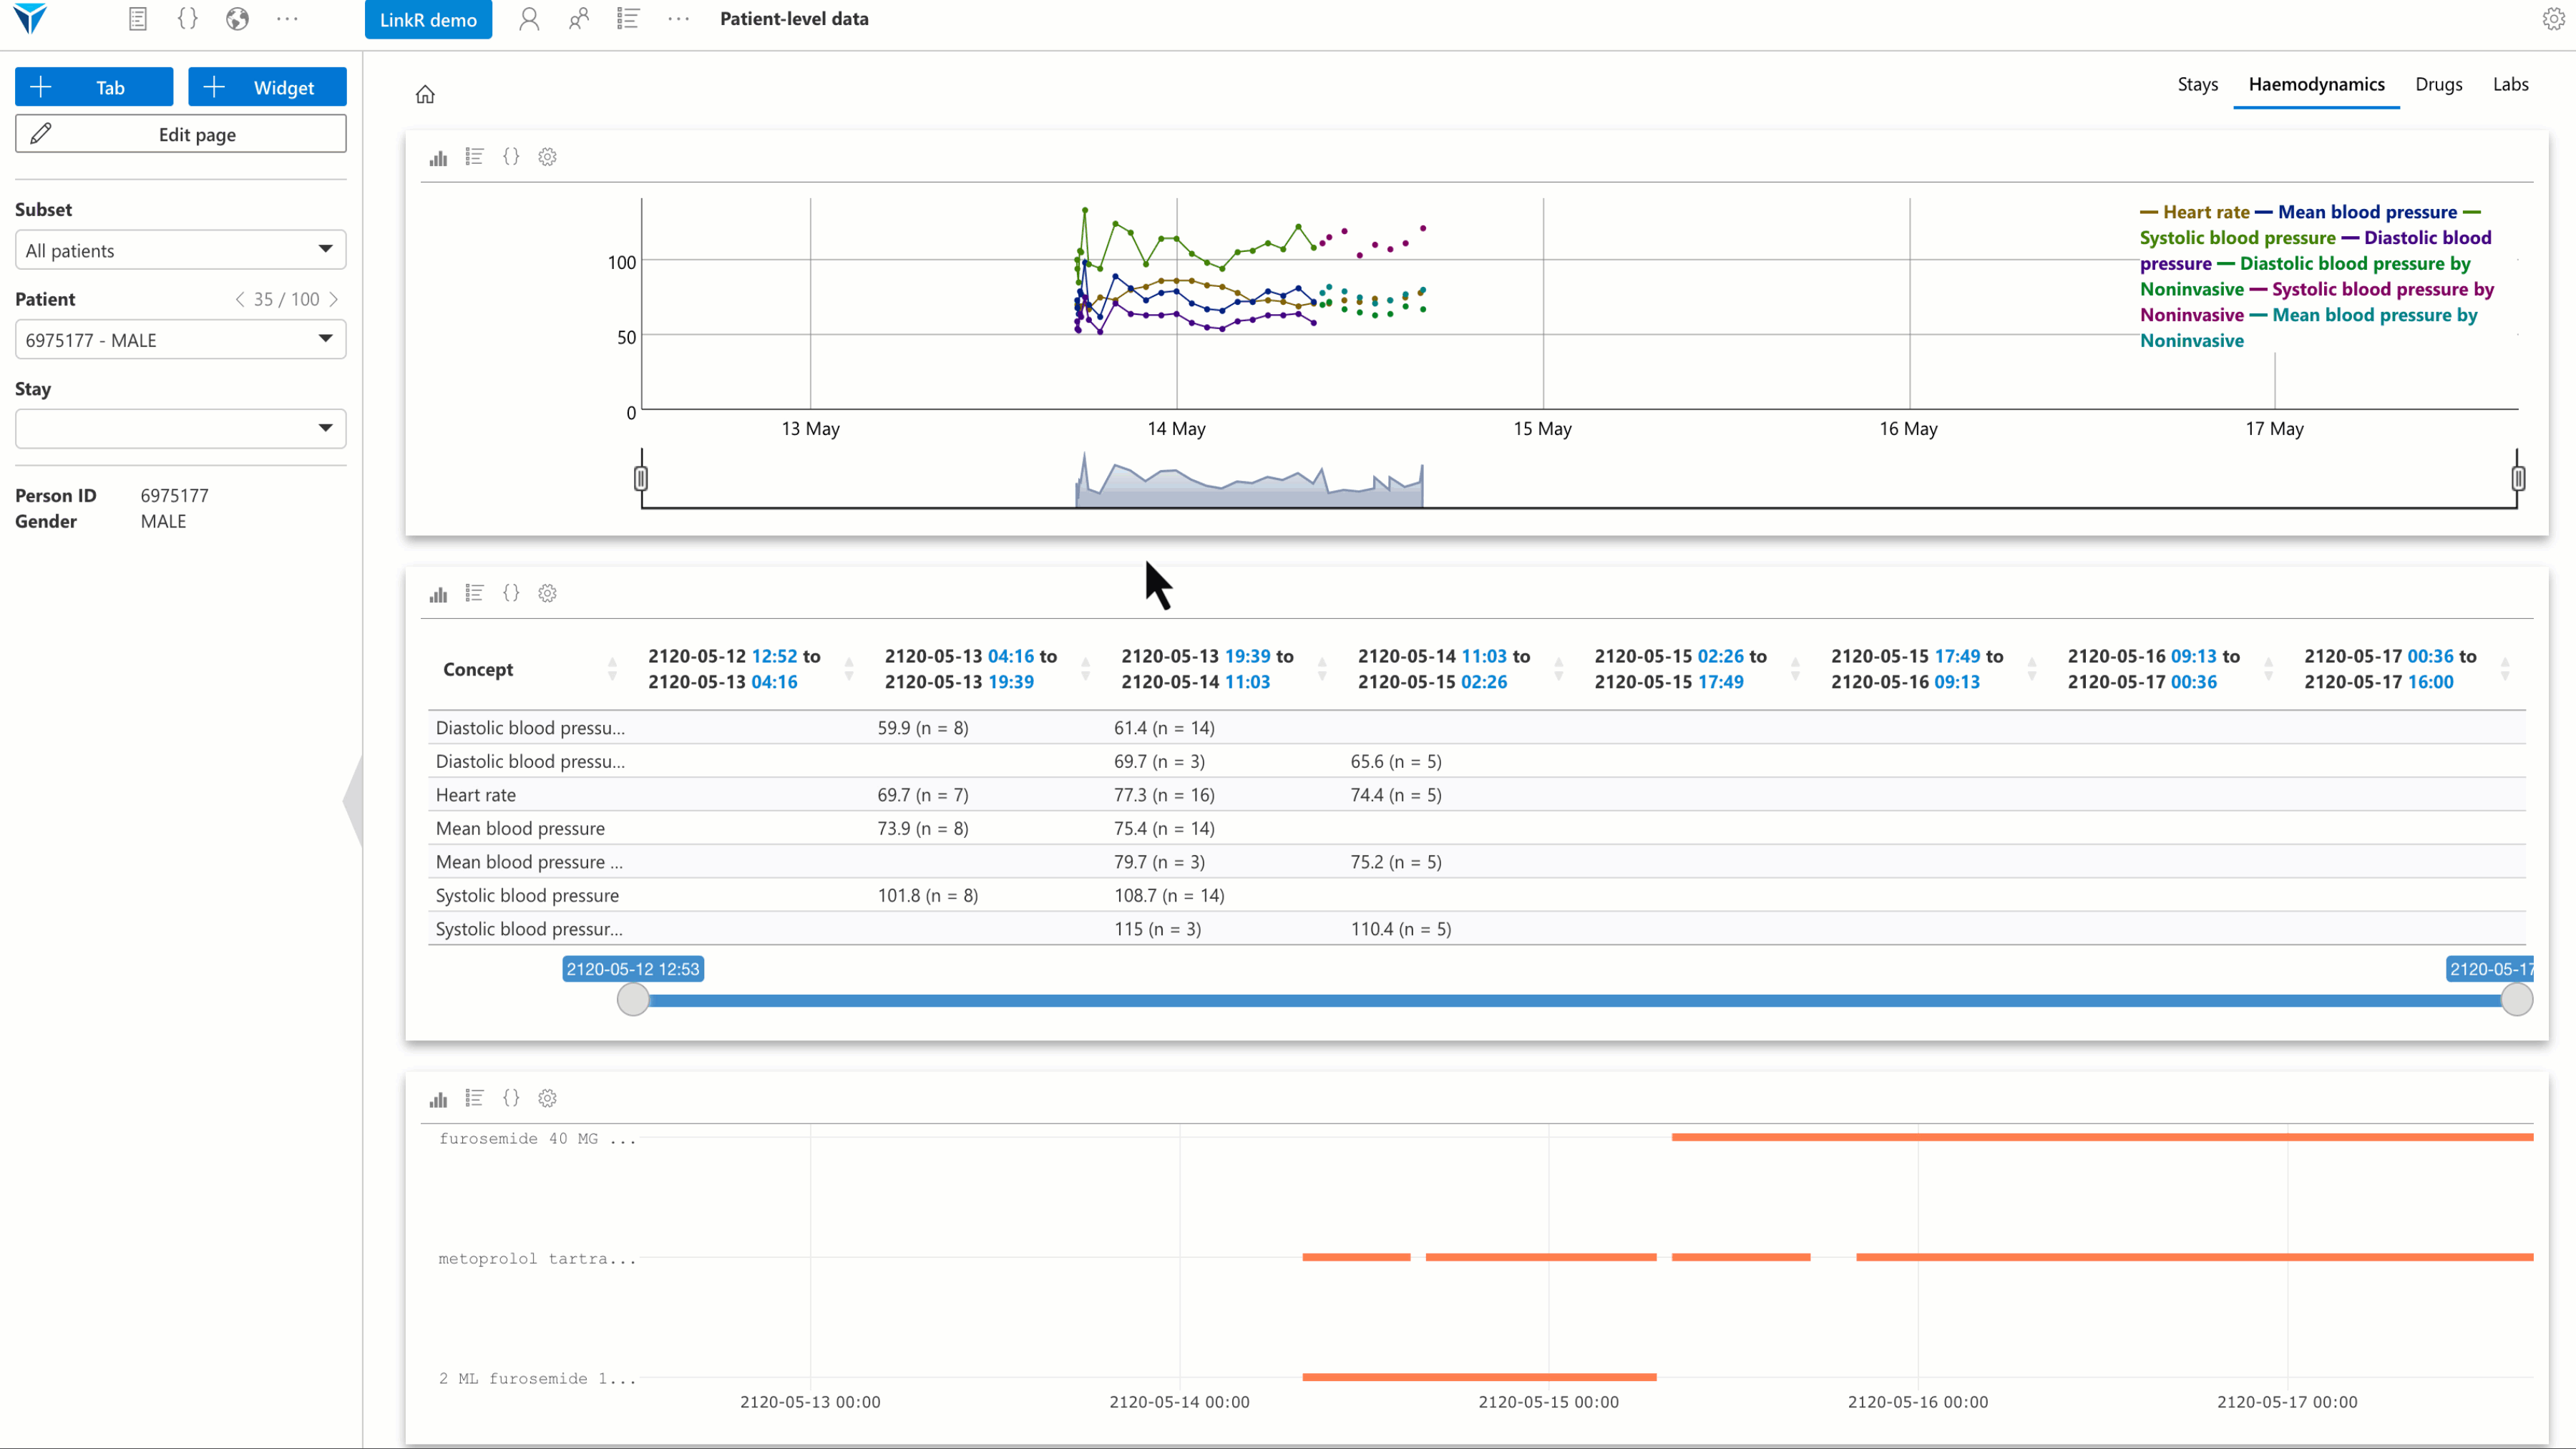The width and height of the screenshot is (2576, 1449).
Task: Open settings gear of the table widget
Action: coord(547,594)
